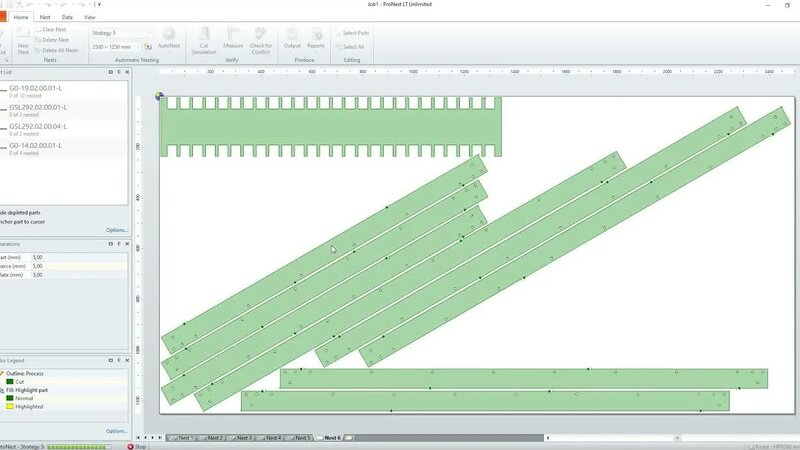Screen dimensions: 800x450
Task: Switch to the Nest 3 tab
Action: 240,438
